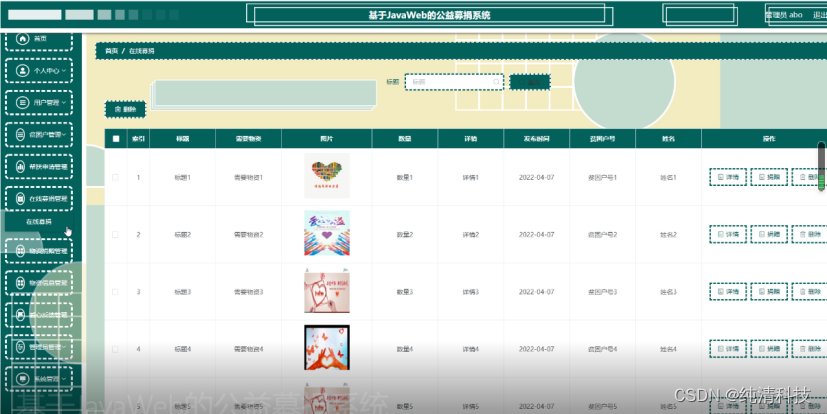This screenshot has height=414, width=827.
Task: Click the batch 删除 button above the table
Action: 125,109
